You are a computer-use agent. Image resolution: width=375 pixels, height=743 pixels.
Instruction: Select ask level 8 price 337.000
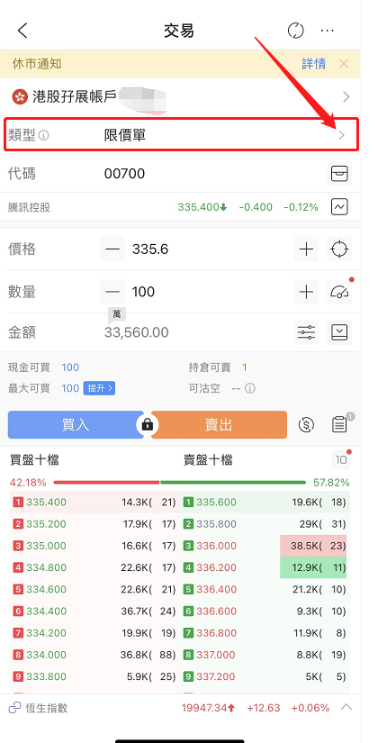pyautogui.click(x=216, y=655)
